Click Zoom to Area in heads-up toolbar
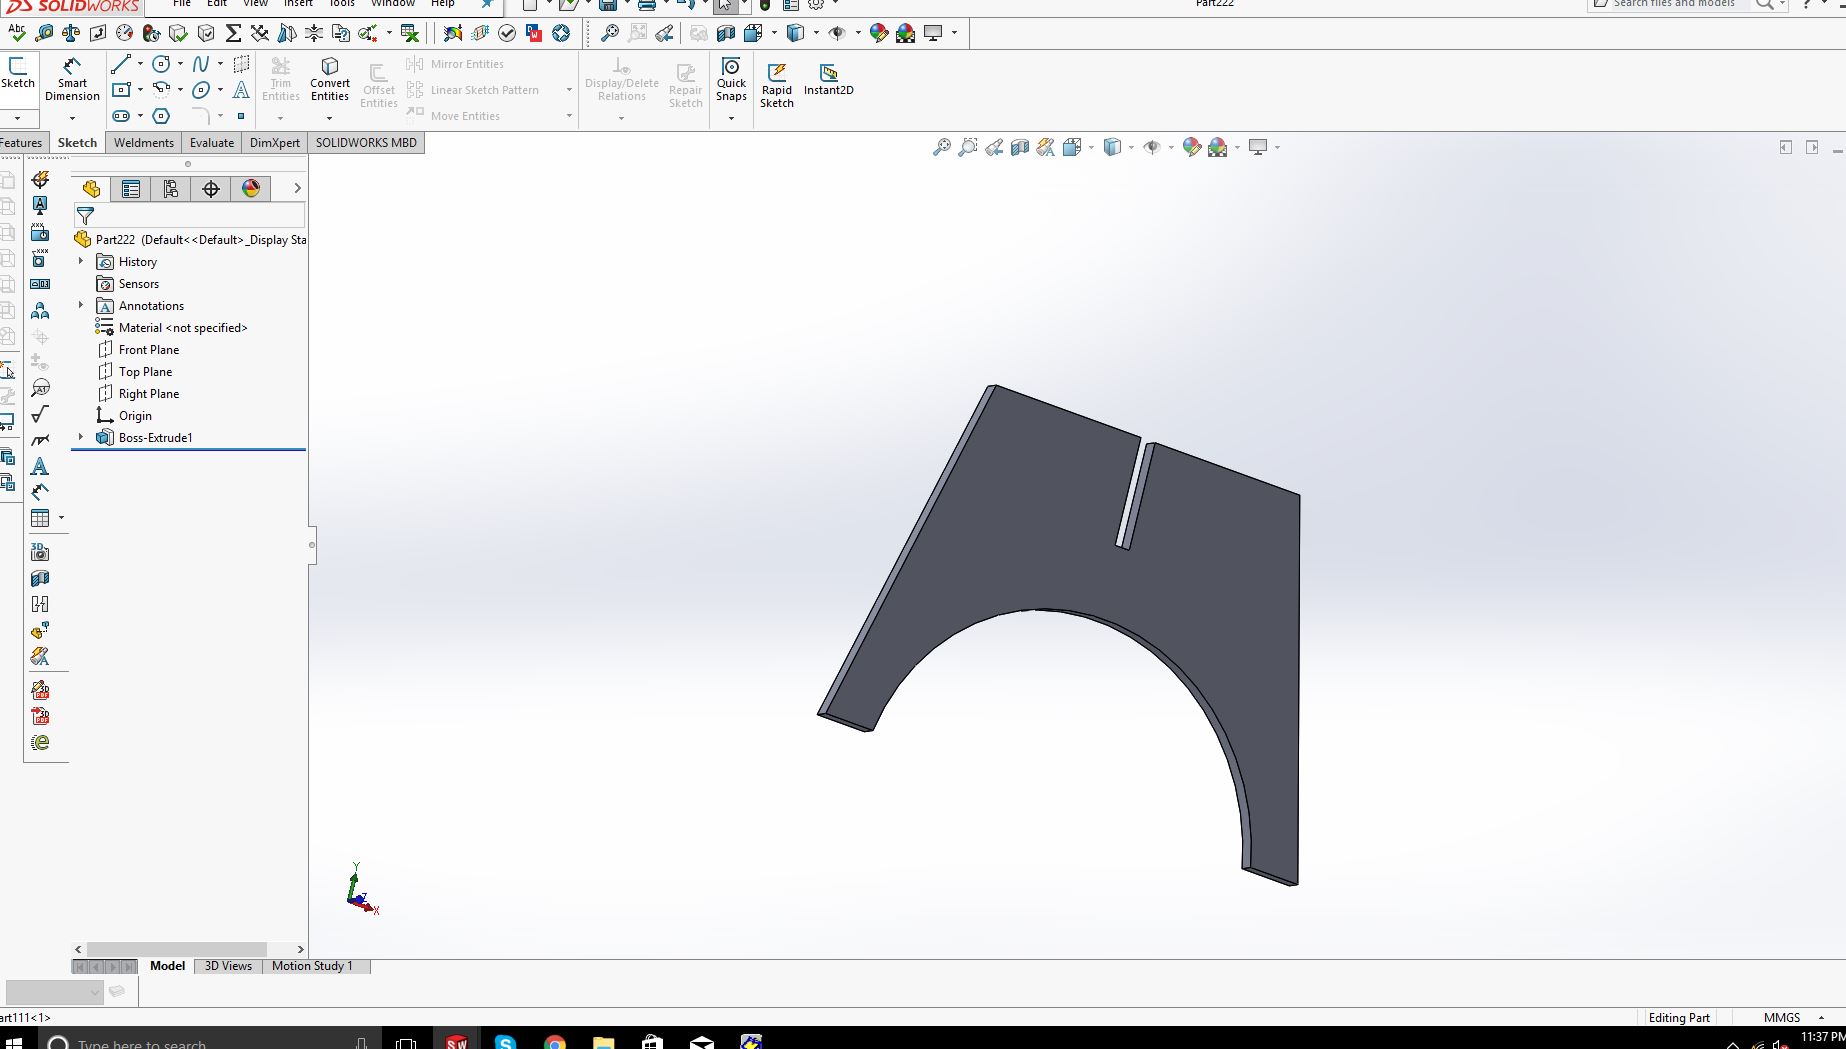The image size is (1846, 1049). click(x=967, y=147)
